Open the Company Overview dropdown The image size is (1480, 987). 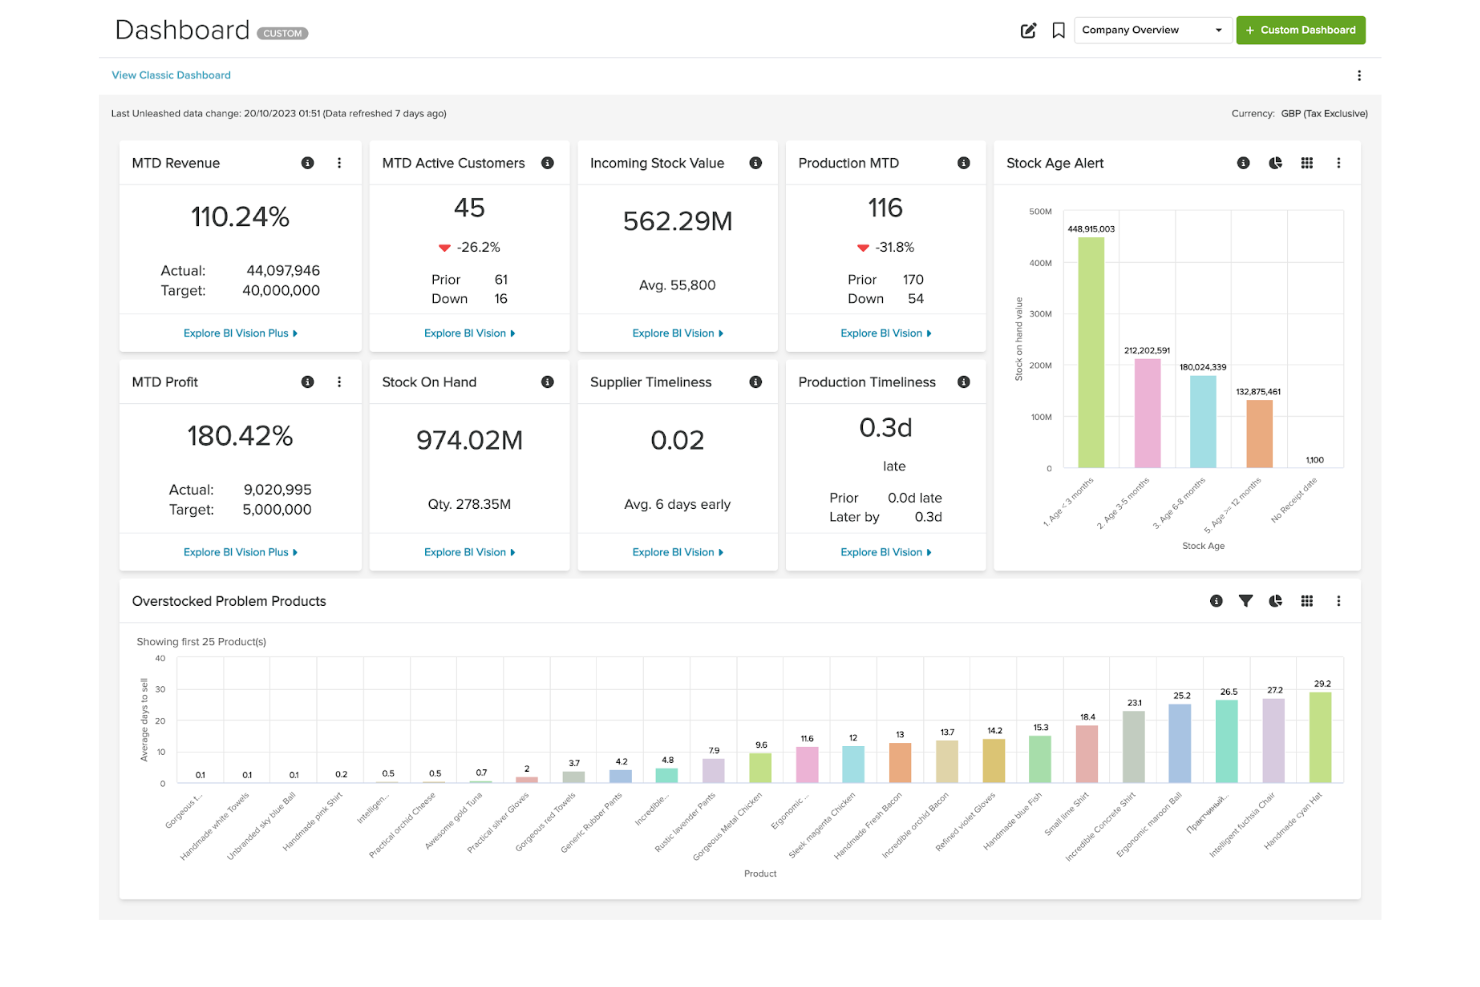(x=1152, y=30)
